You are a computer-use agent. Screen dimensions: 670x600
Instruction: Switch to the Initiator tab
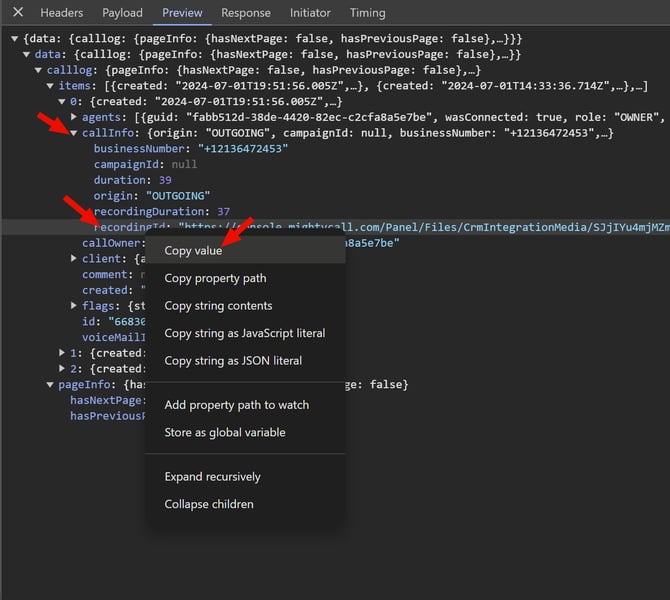click(x=310, y=13)
